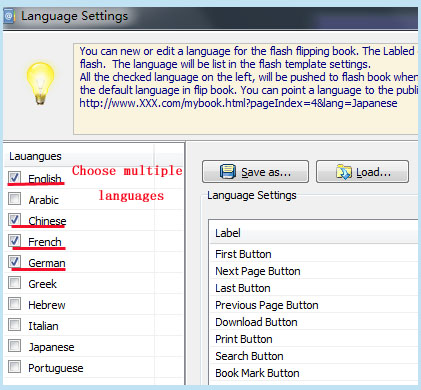
Task: Check the Portuguese language checkbox
Action: [x=14, y=367]
